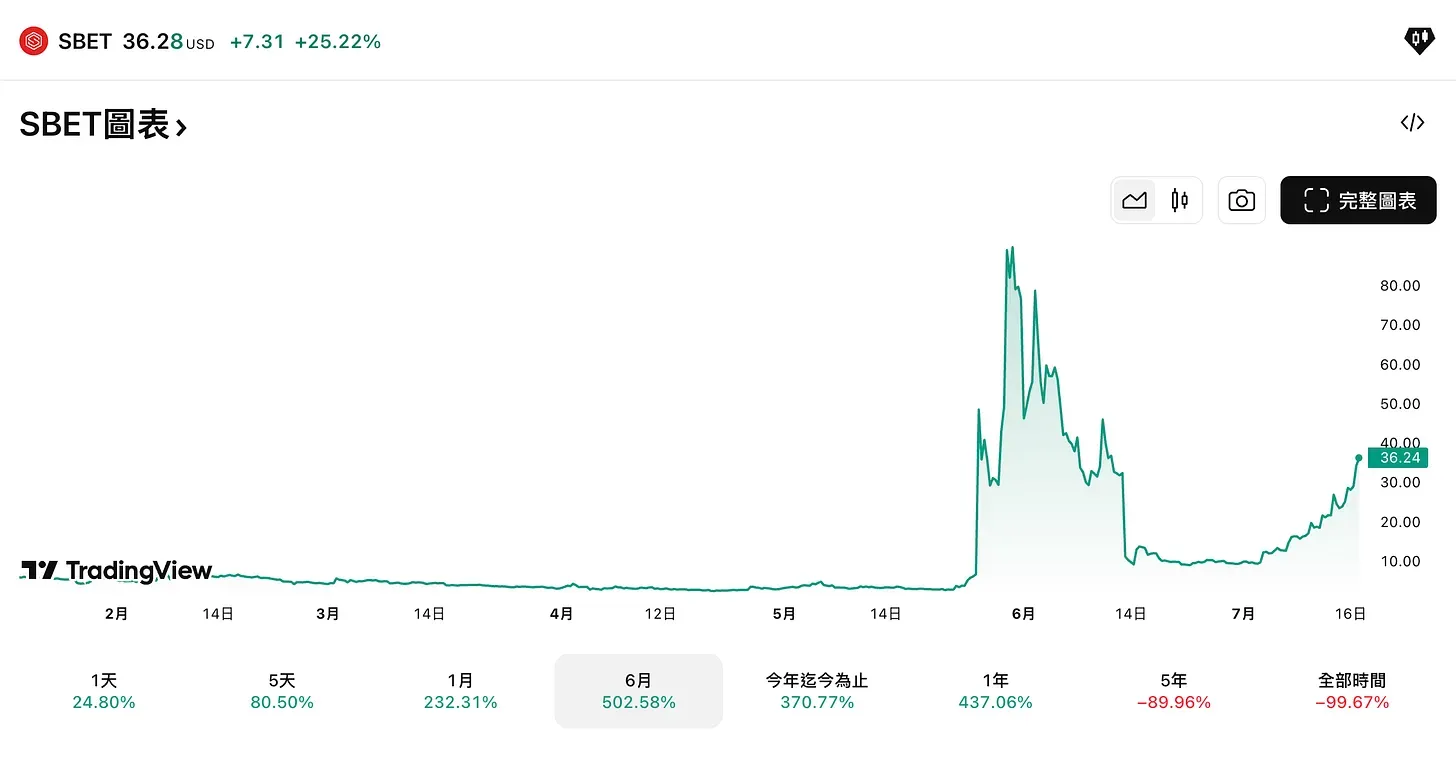Click the diamond candlestick badge icon

point(1419,40)
